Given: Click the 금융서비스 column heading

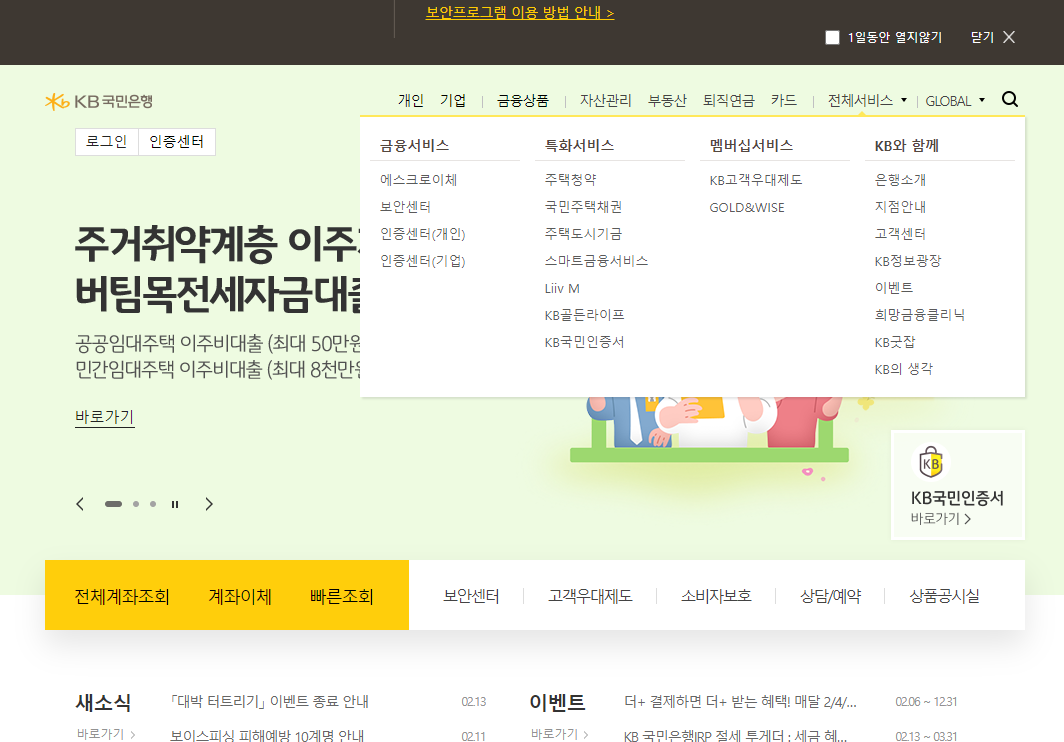Looking at the screenshot, I should click(x=414, y=145).
